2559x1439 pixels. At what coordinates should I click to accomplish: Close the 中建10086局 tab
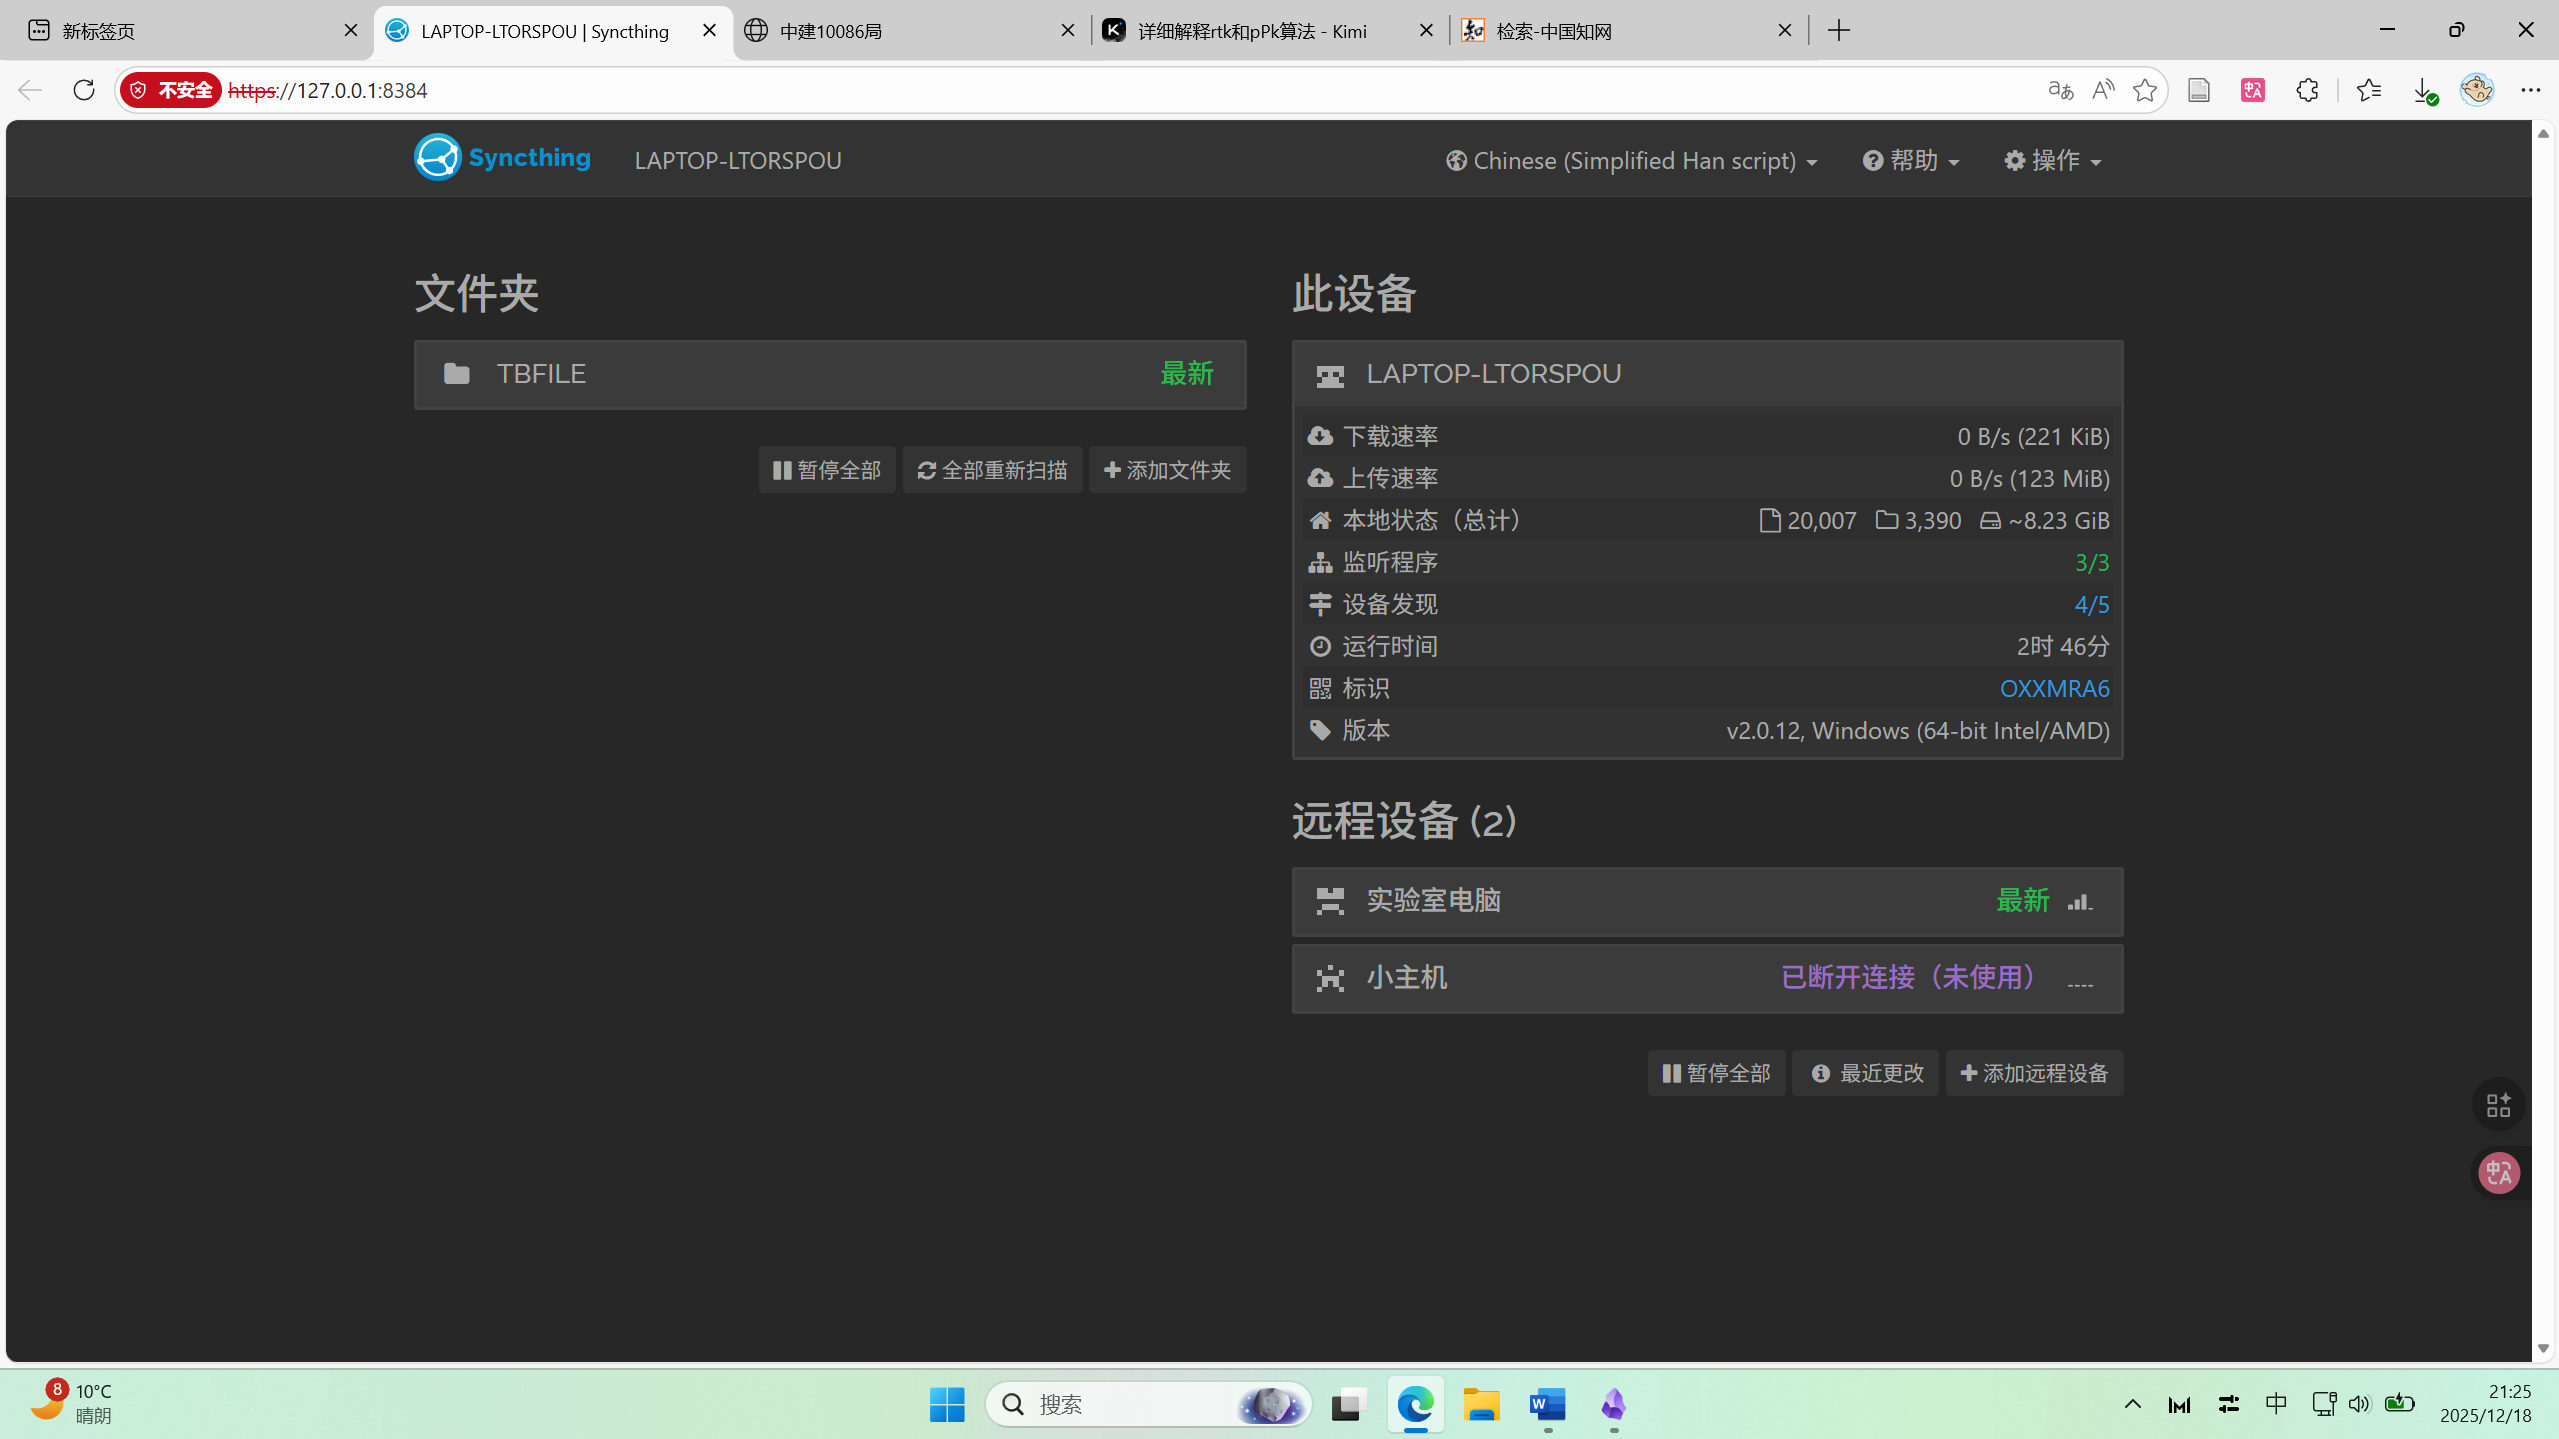(x=1067, y=31)
